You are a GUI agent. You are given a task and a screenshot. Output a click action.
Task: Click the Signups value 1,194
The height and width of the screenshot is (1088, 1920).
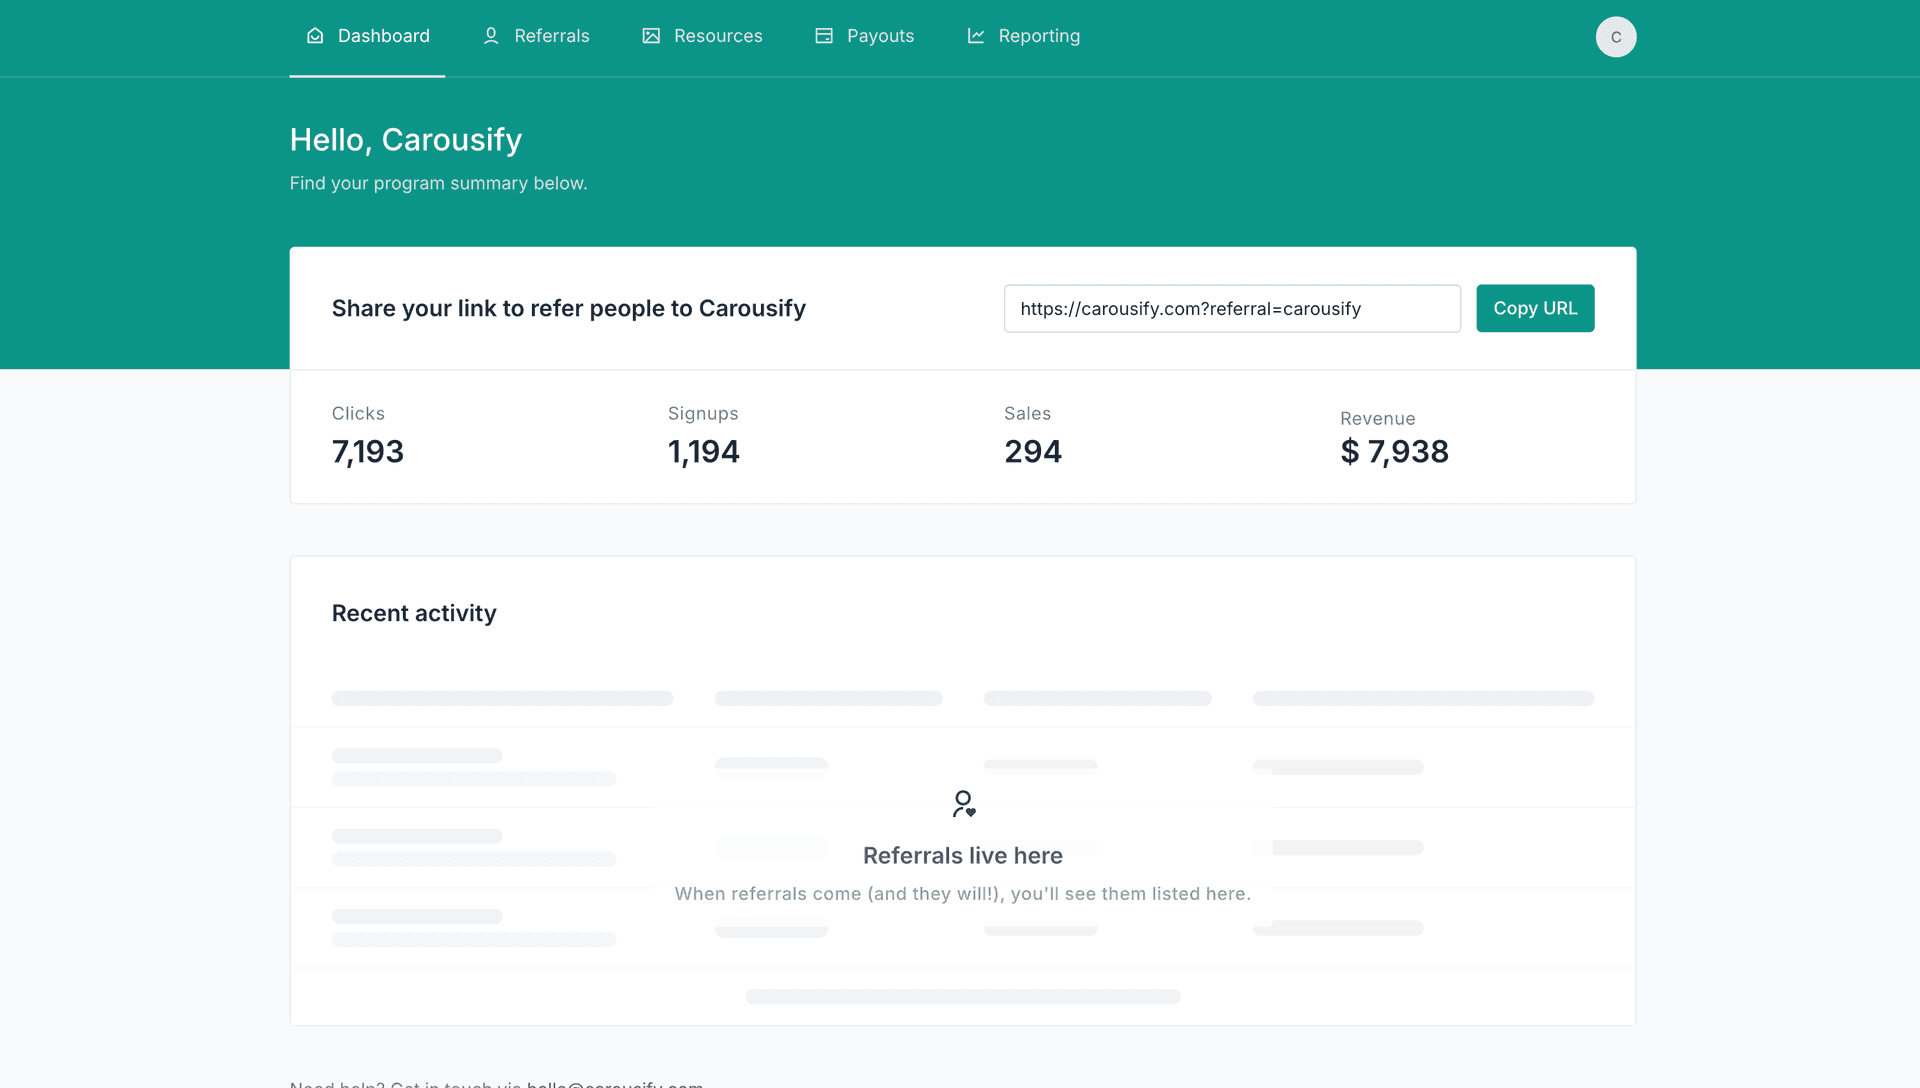[x=704, y=452]
